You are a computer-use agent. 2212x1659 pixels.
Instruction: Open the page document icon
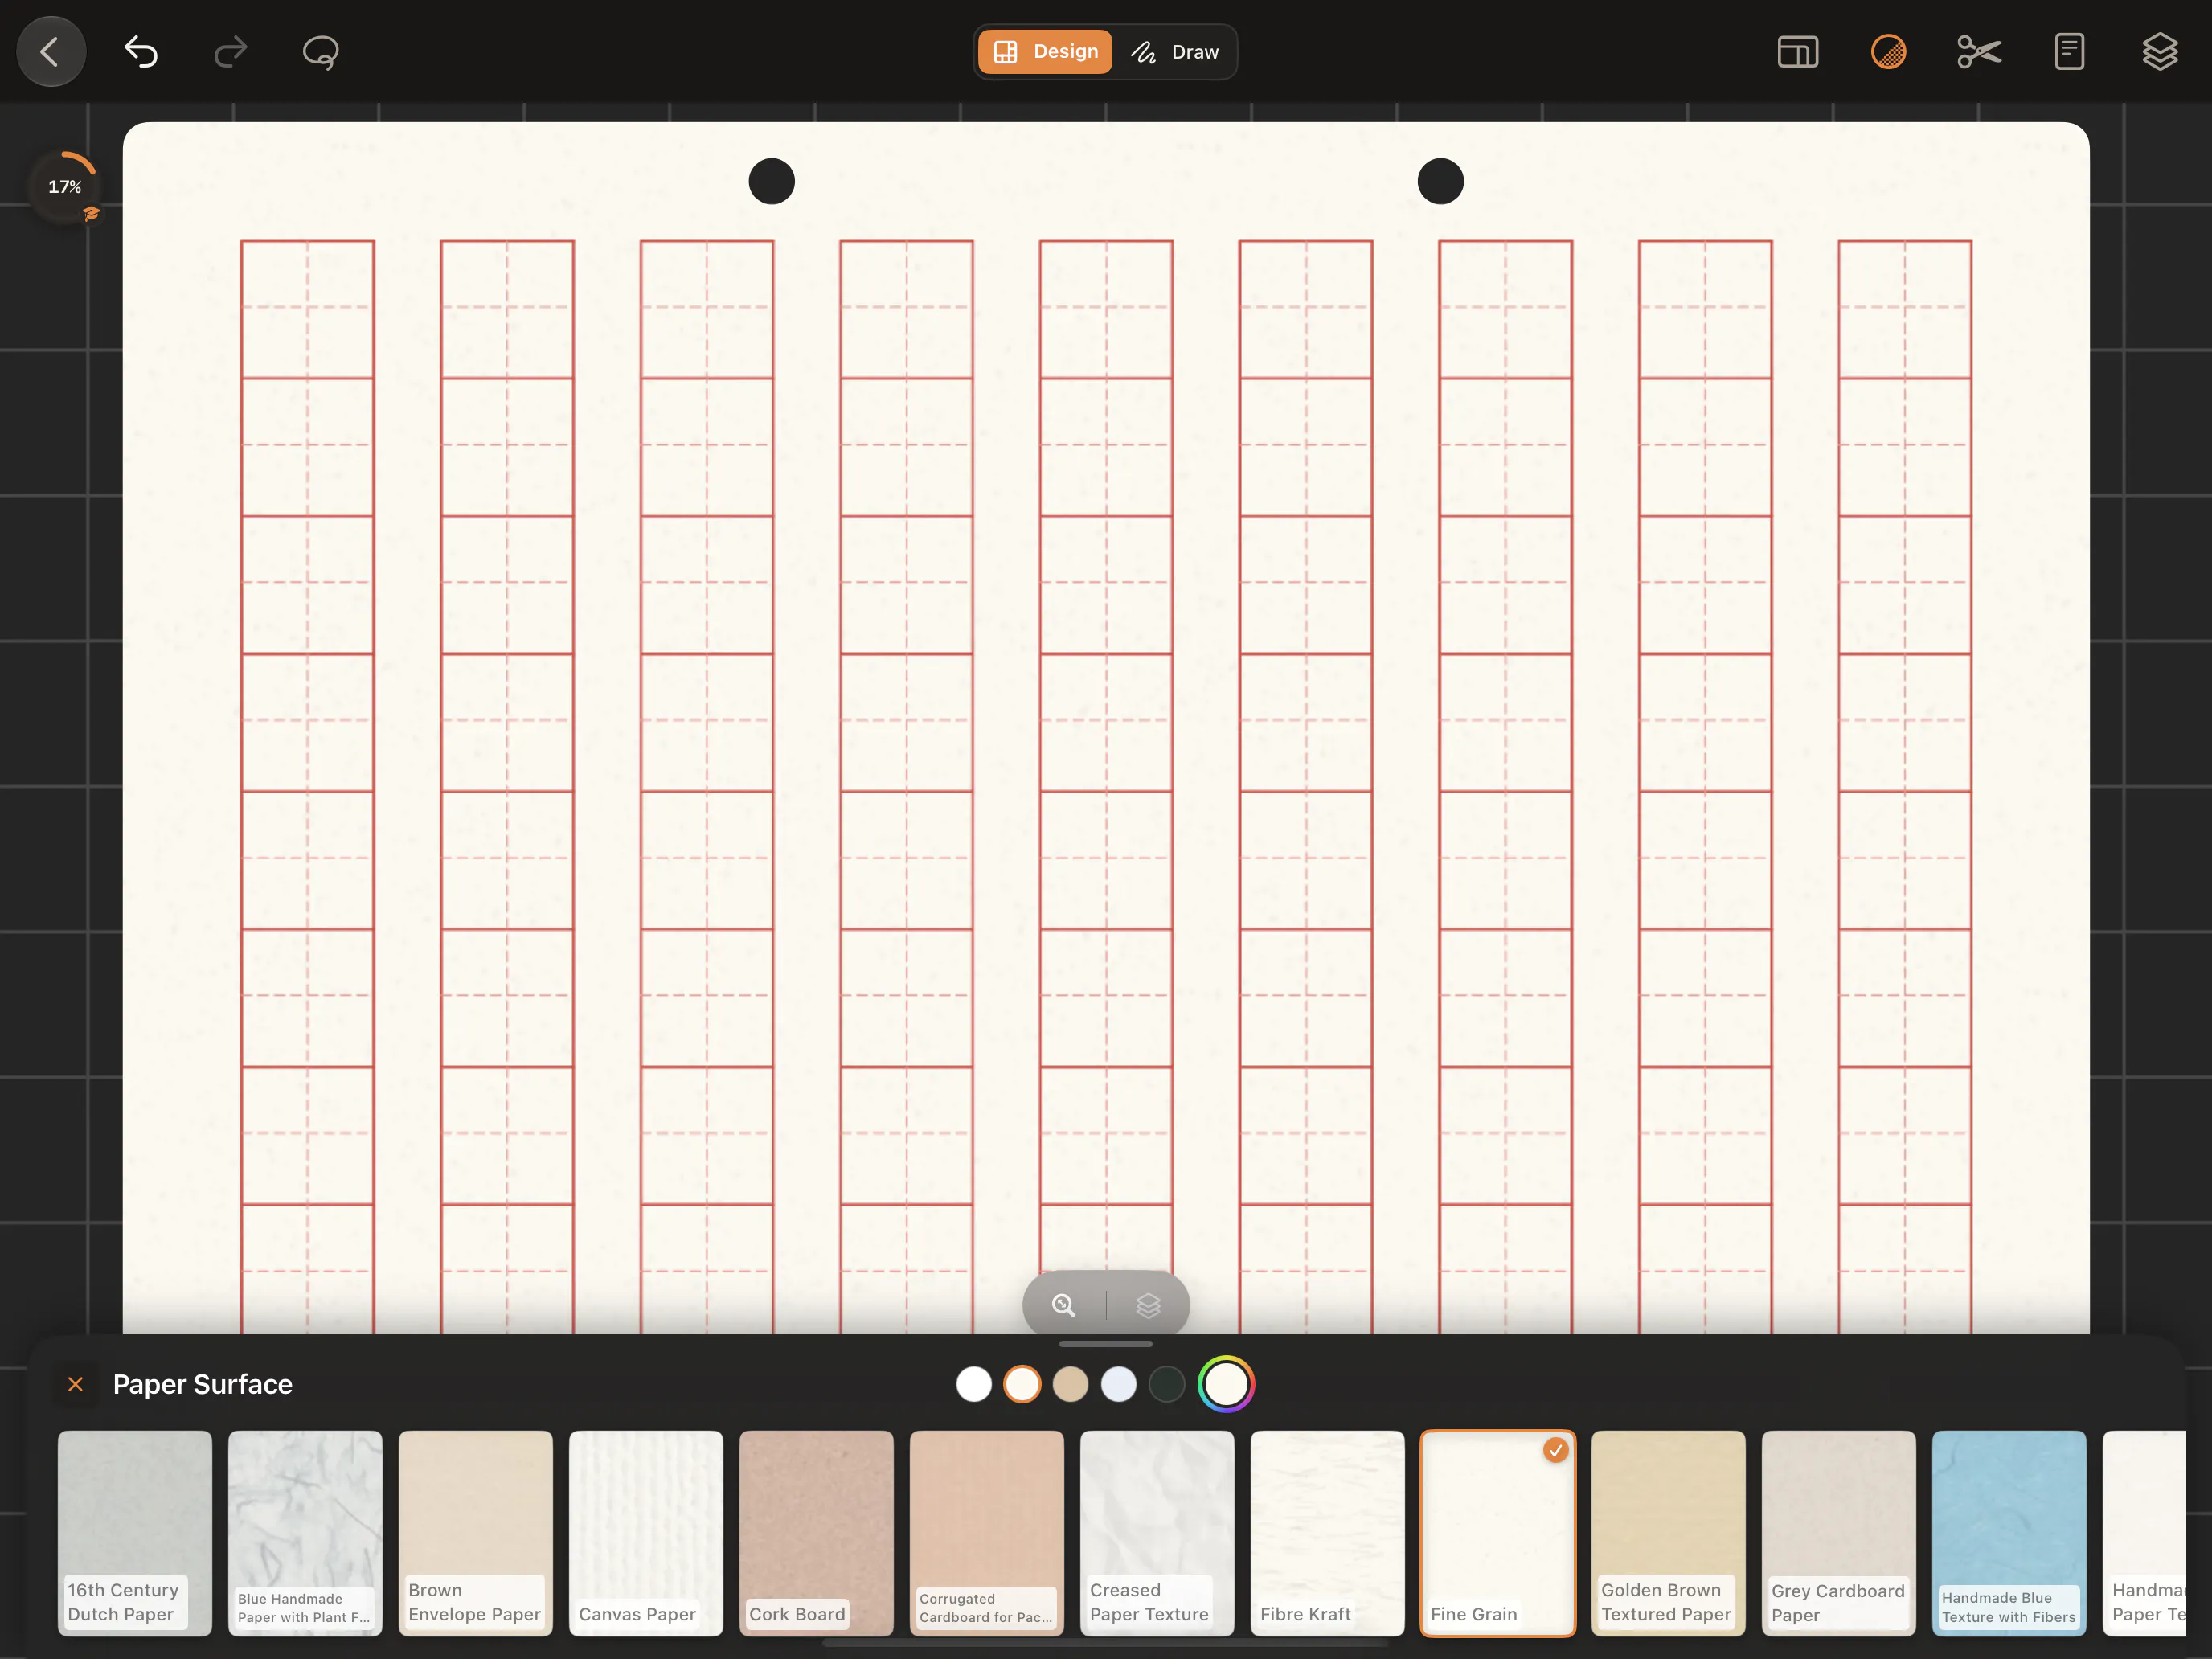coord(2069,51)
